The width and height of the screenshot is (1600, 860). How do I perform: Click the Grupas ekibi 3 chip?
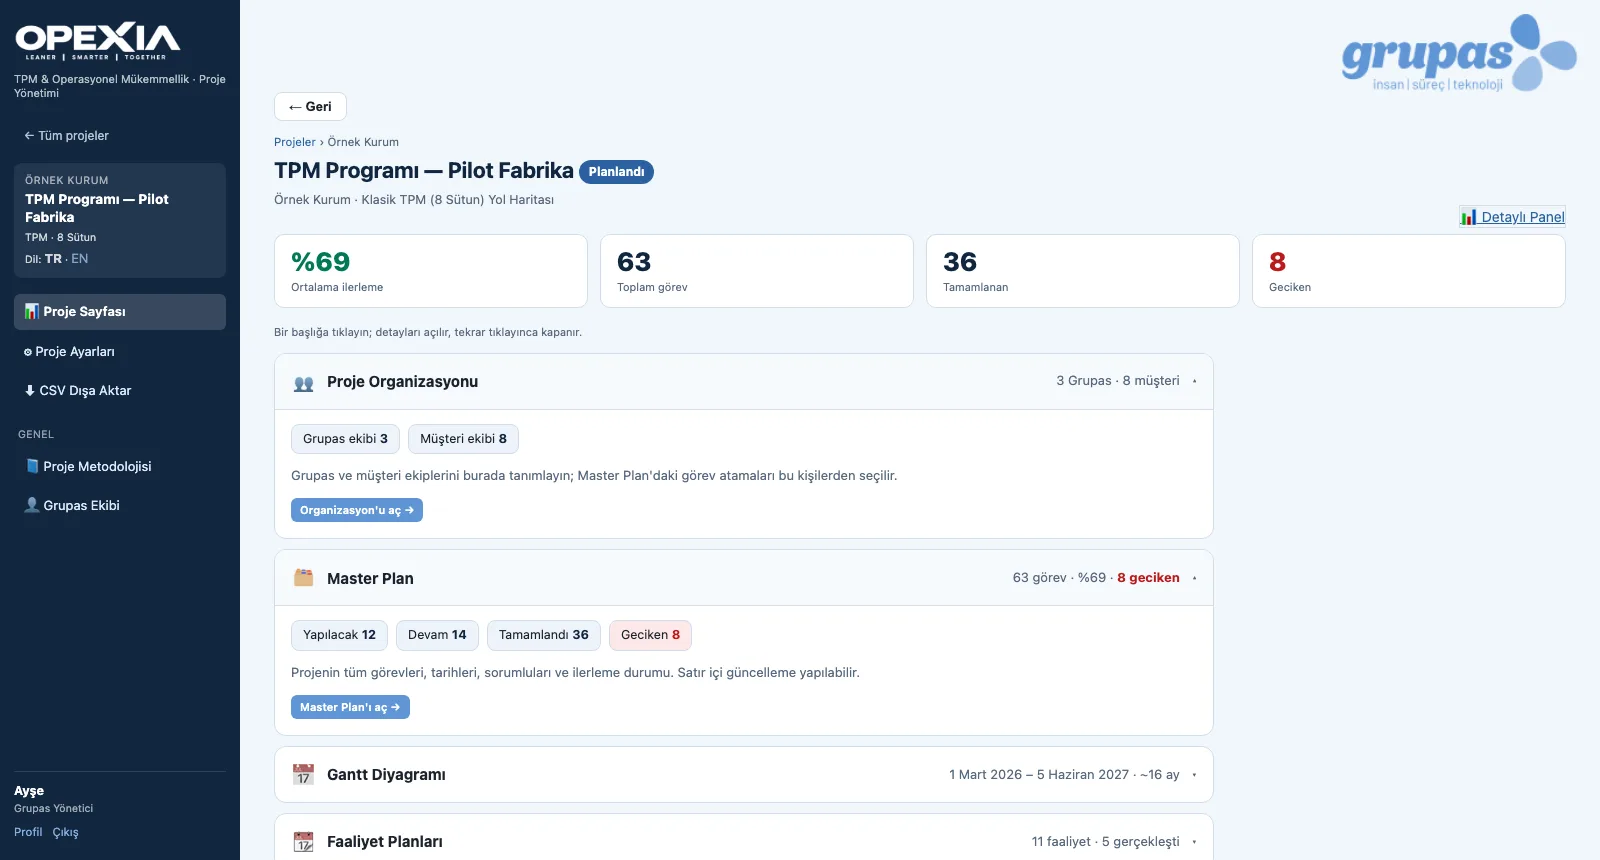345,439
